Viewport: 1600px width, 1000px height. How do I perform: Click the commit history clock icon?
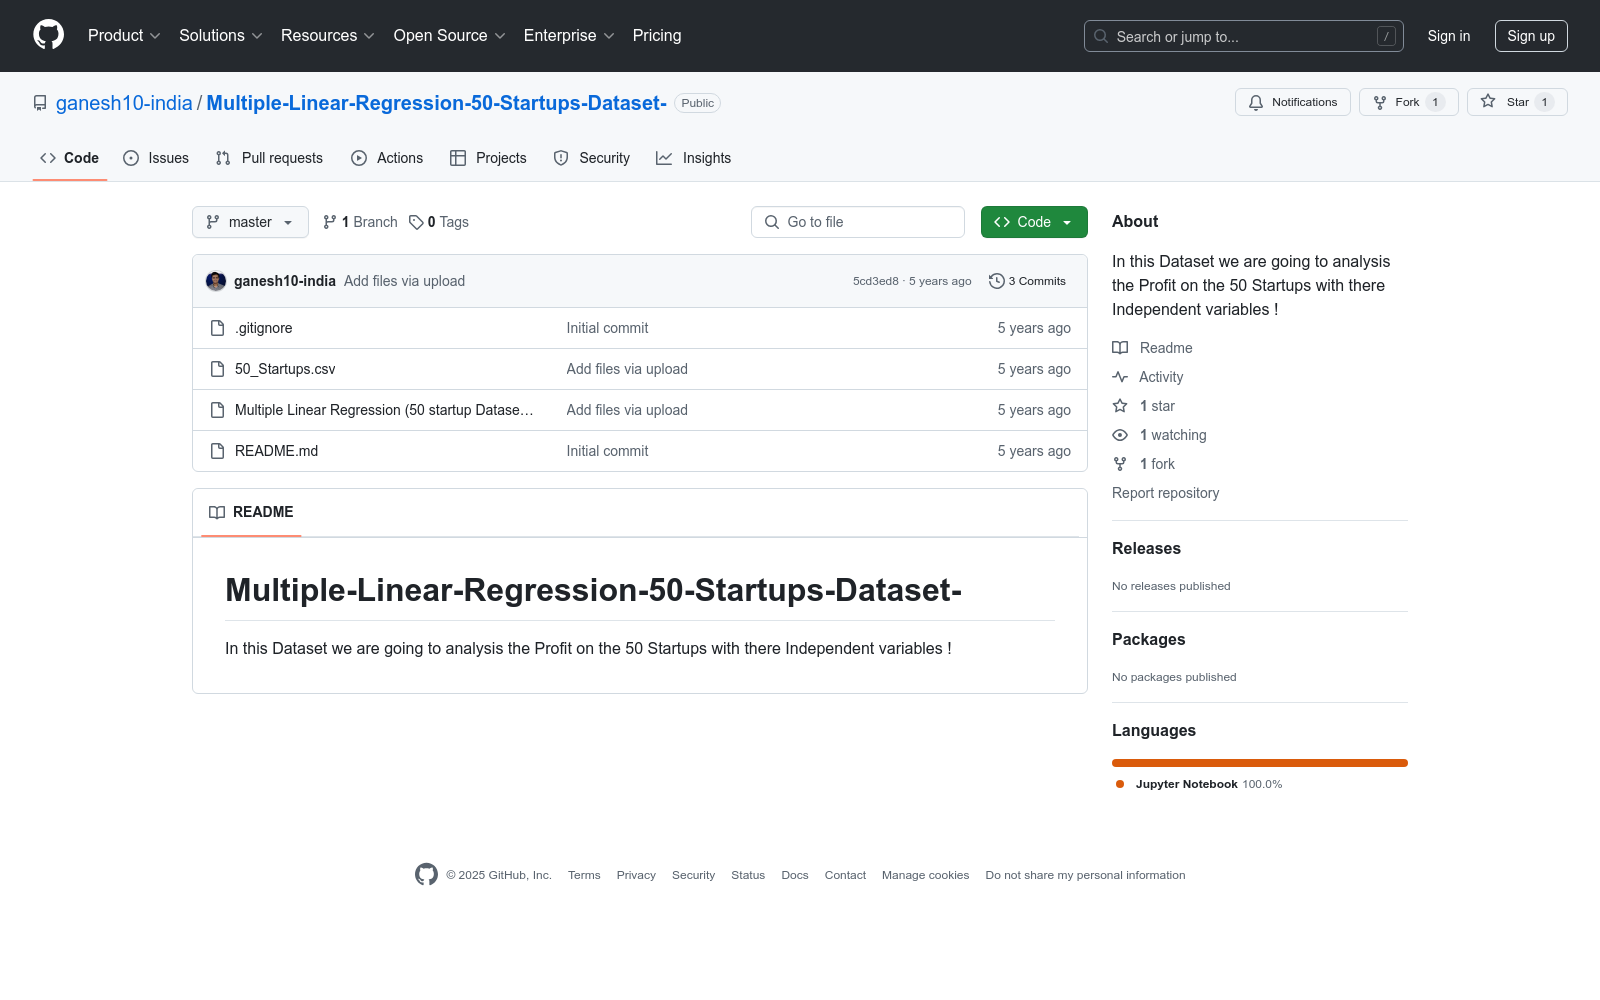point(996,281)
